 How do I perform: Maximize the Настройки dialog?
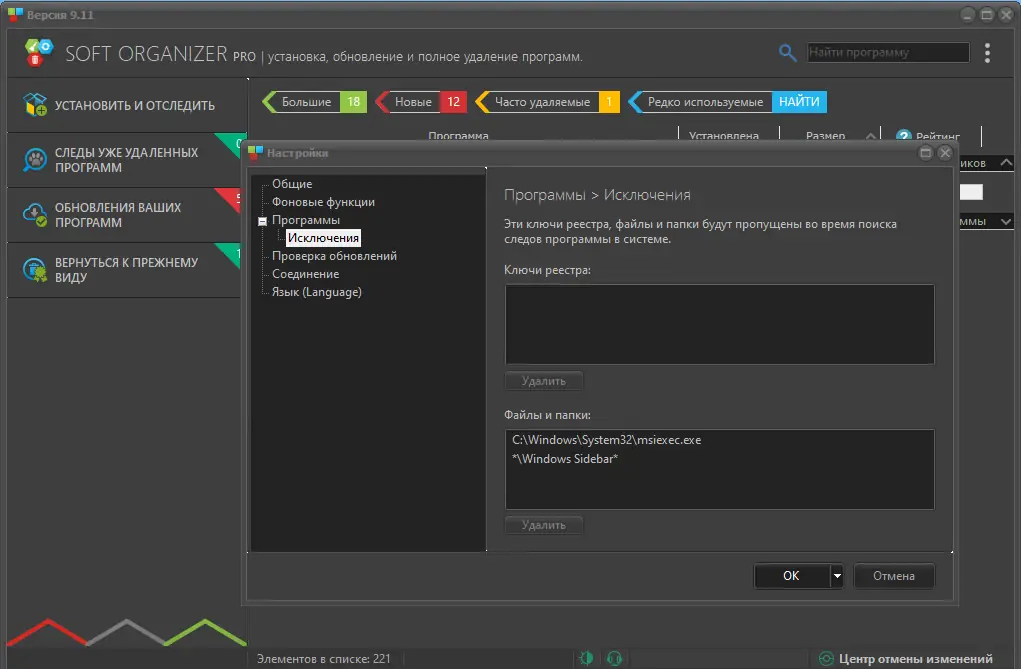click(x=925, y=153)
